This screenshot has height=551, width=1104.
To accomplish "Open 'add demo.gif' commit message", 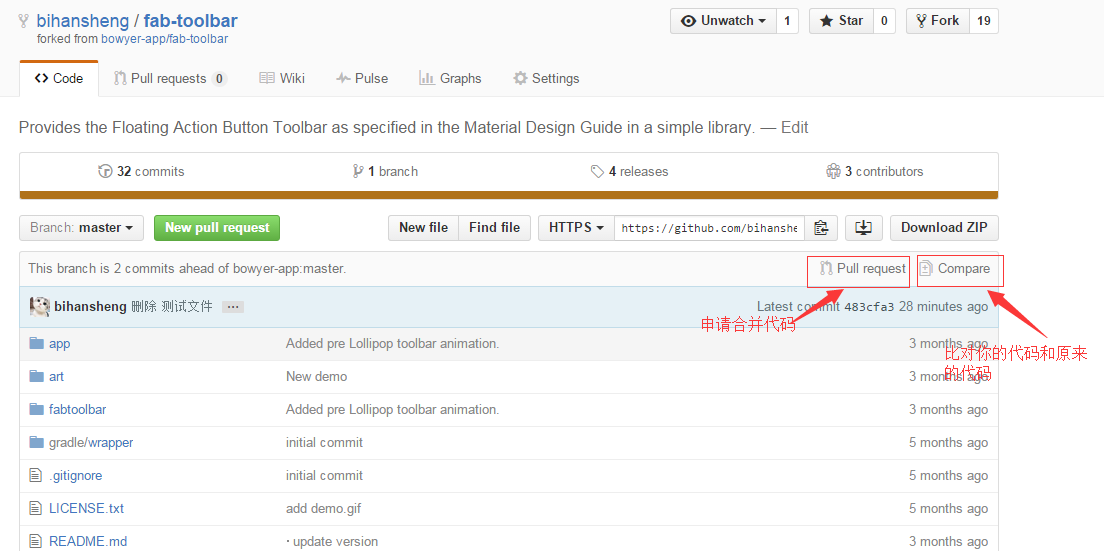I will [x=323, y=508].
